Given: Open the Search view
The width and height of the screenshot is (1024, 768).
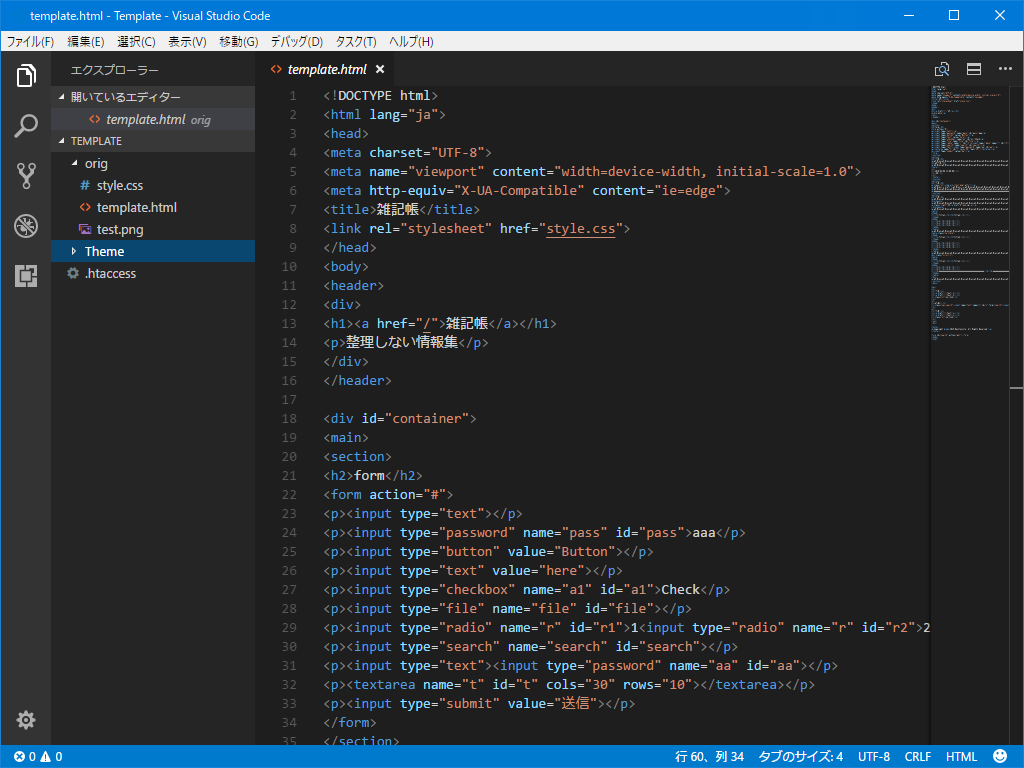Looking at the screenshot, I should (x=26, y=126).
